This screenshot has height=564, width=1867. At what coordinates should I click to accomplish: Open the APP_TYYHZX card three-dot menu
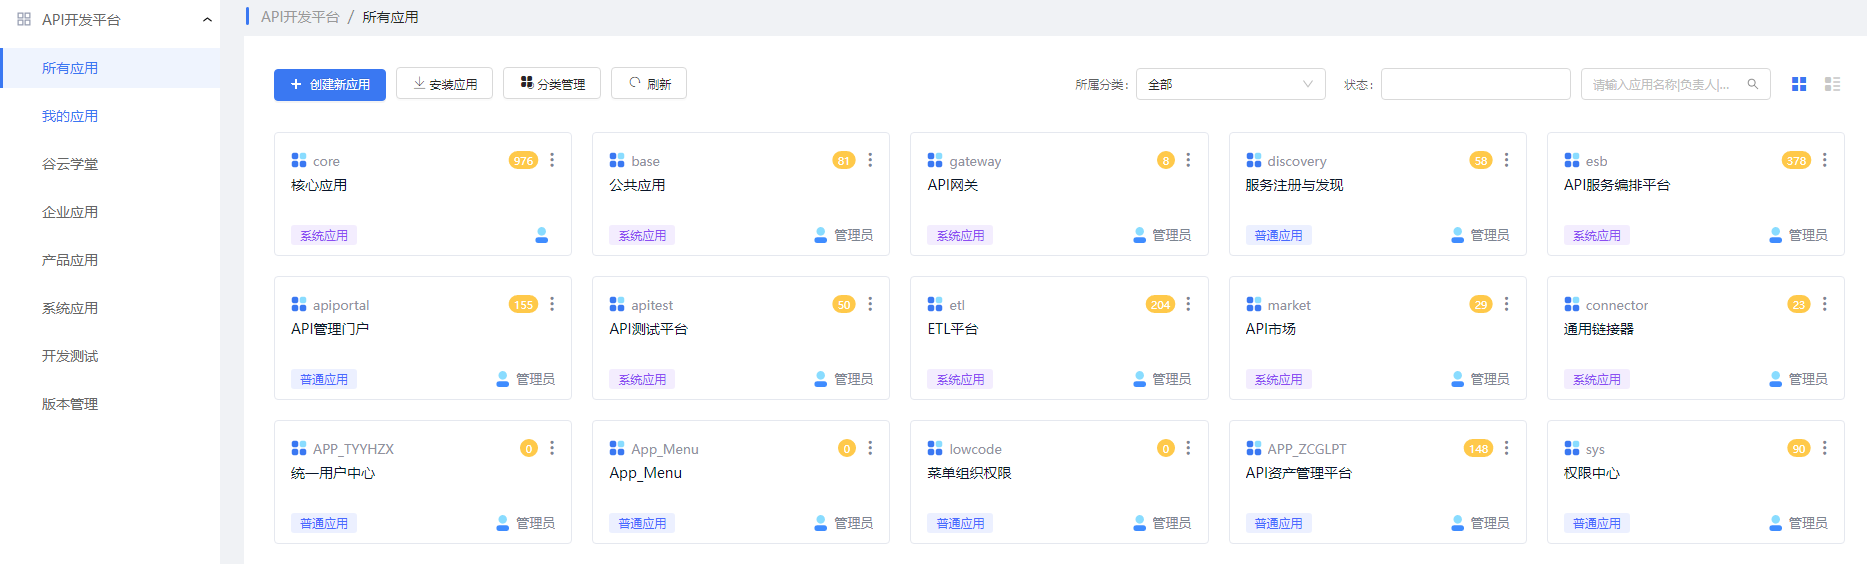[x=552, y=448]
